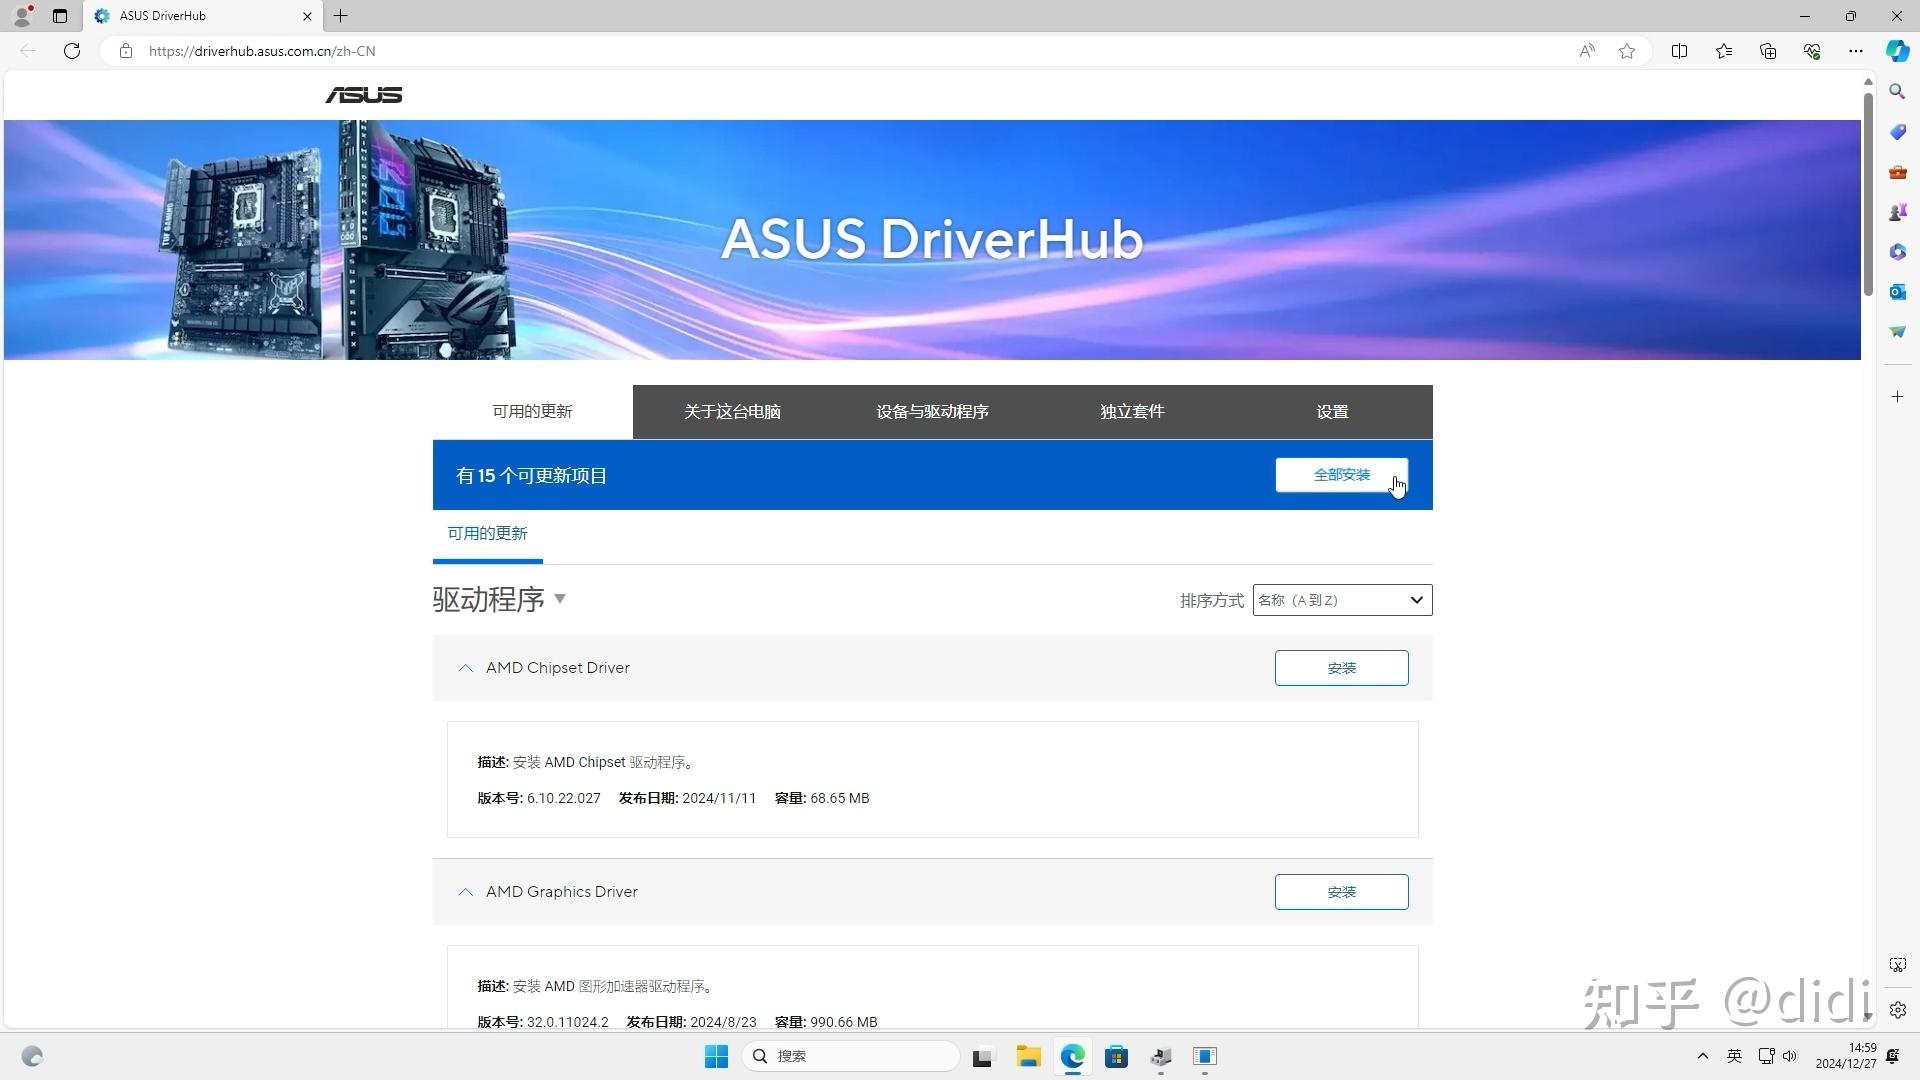Image resolution: width=1920 pixels, height=1080 pixels.
Task: Switch to the 设备与驱动程序 tab
Action: click(x=931, y=411)
